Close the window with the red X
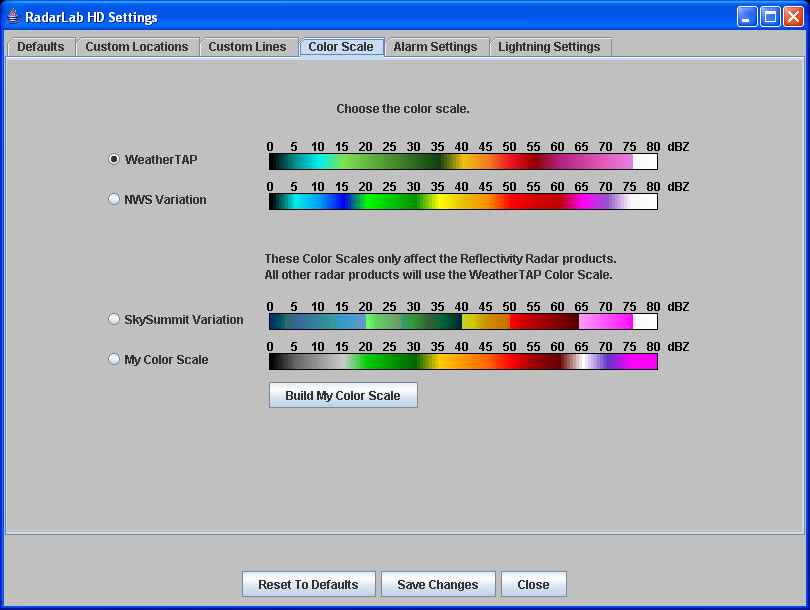The image size is (810, 610). pos(793,17)
